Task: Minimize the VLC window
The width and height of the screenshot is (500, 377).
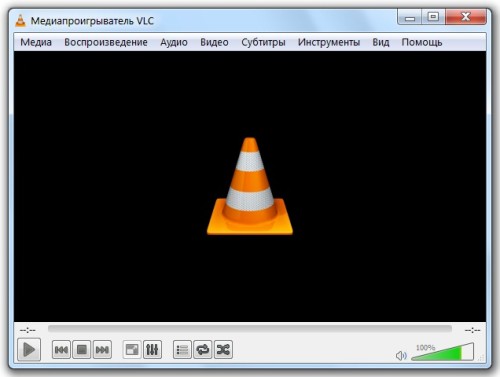Action: 410,17
